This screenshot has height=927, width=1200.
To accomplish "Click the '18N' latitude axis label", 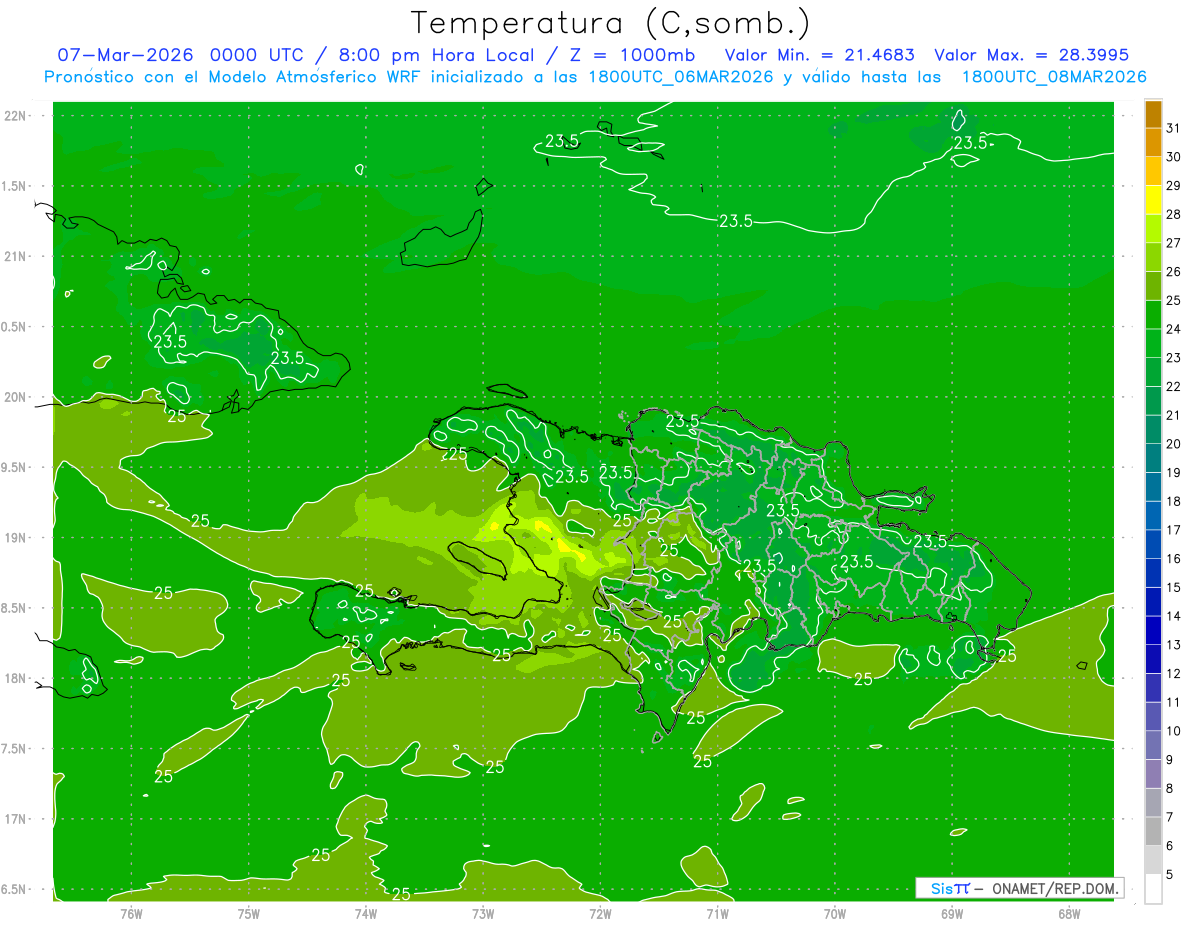I will [16, 678].
